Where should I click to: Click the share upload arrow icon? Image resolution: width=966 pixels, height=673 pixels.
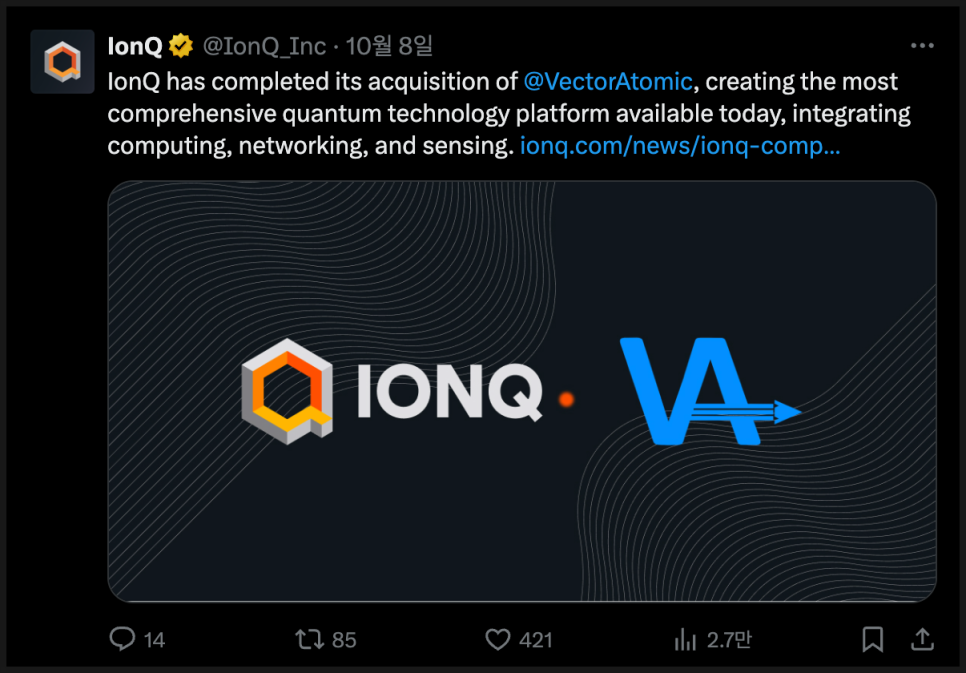click(x=922, y=638)
